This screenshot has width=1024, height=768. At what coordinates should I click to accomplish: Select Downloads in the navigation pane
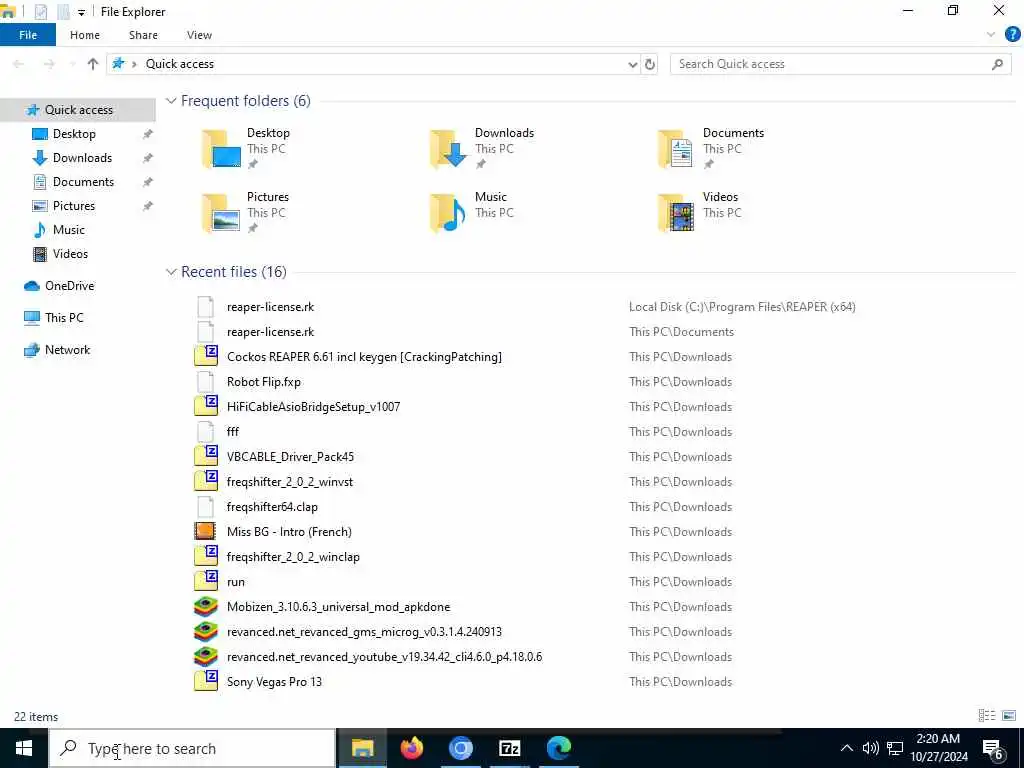82,158
